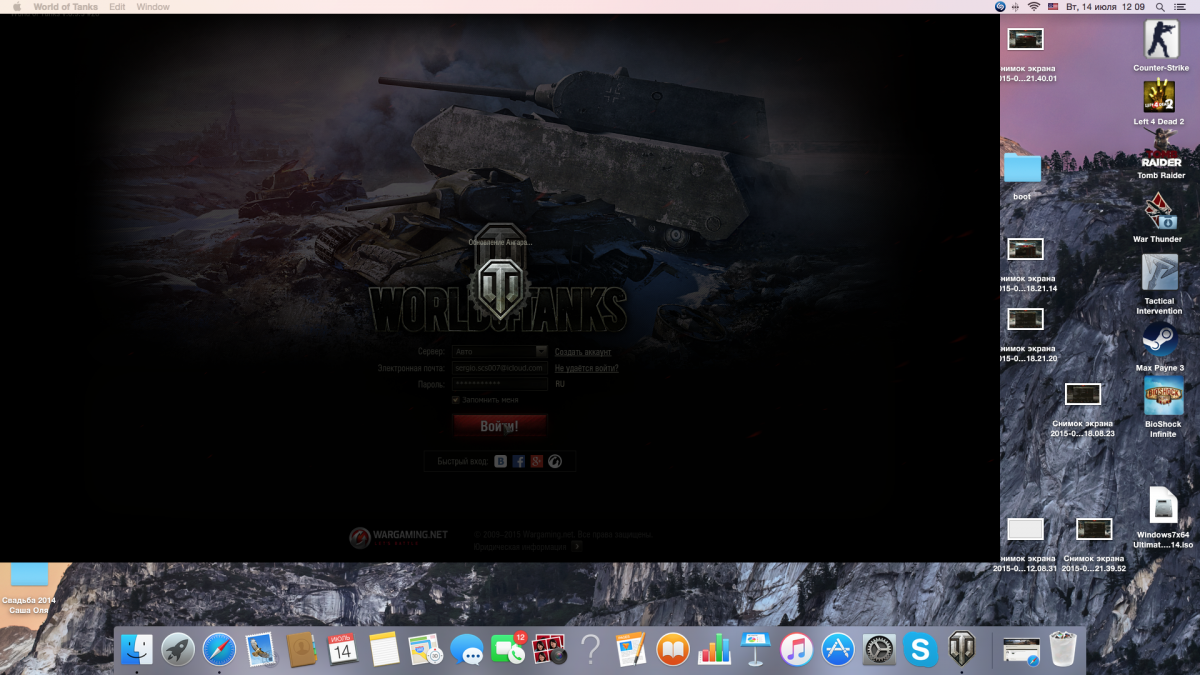Open Finder from the Dock
This screenshot has height=675, width=1200.
[137, 649]
